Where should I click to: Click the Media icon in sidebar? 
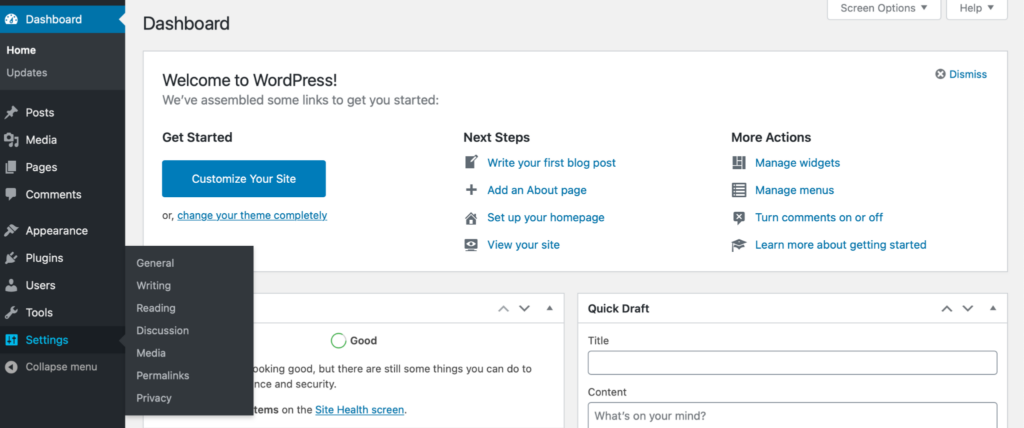click(11, 140)
